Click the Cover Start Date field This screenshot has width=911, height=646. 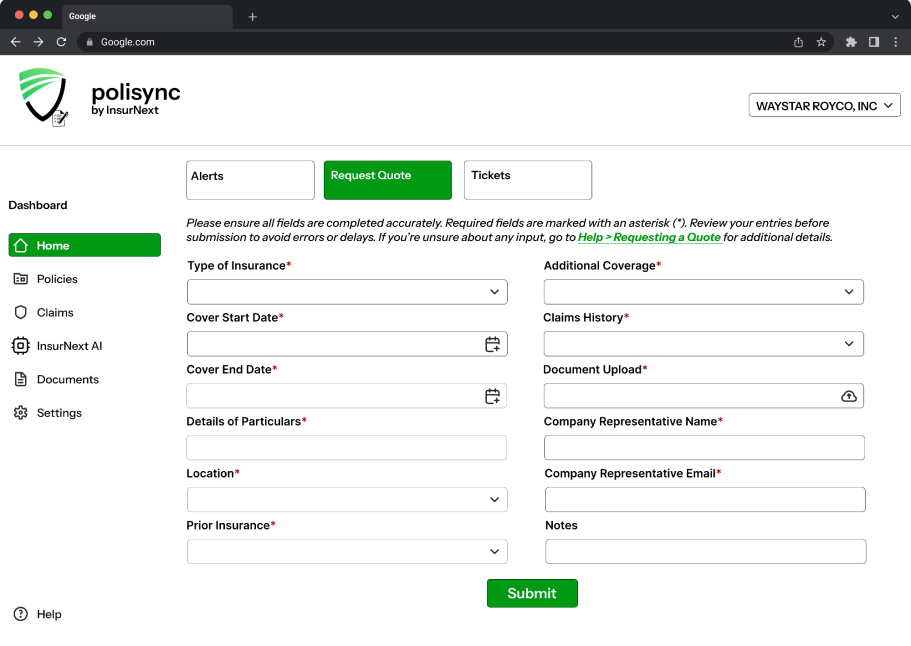point(347,344)
